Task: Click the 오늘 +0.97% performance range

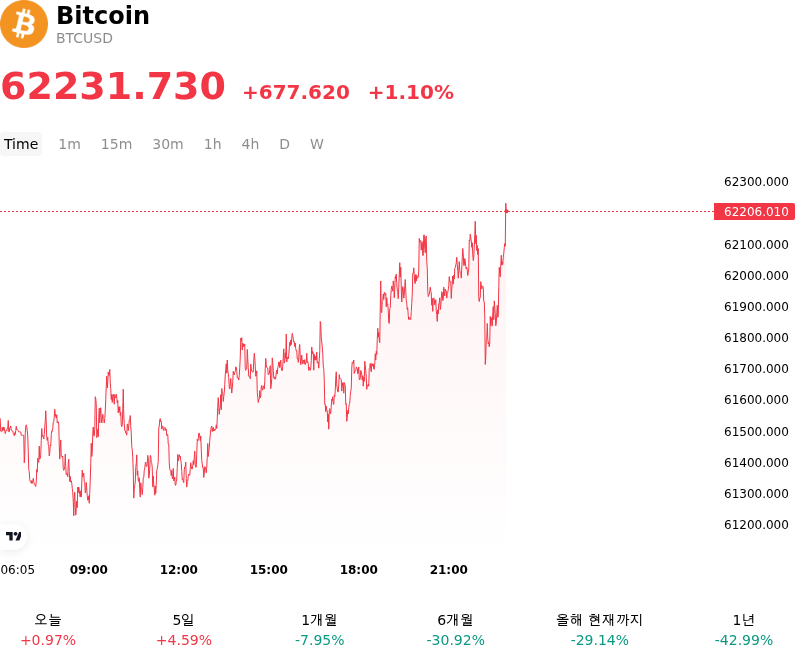Action: pos(48,630)
